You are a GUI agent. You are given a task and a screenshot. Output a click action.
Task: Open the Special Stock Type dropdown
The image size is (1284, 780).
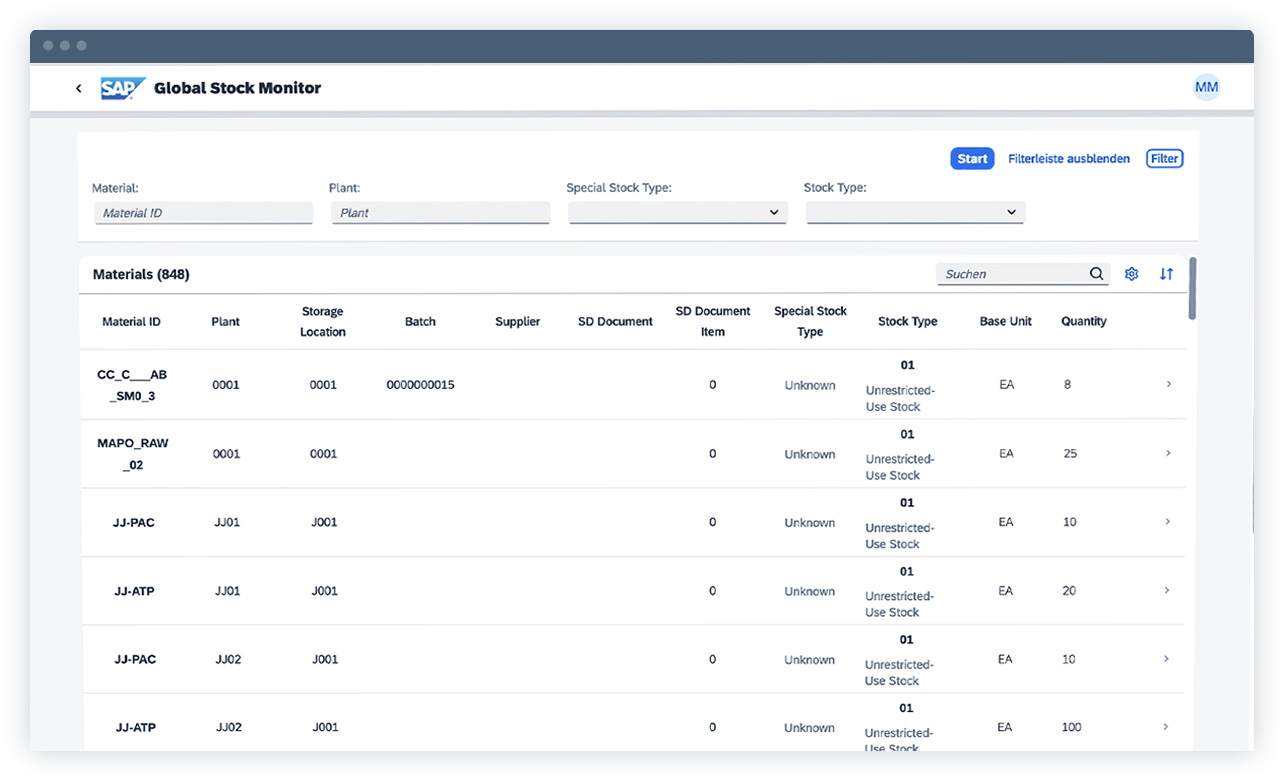coord(677,212)
